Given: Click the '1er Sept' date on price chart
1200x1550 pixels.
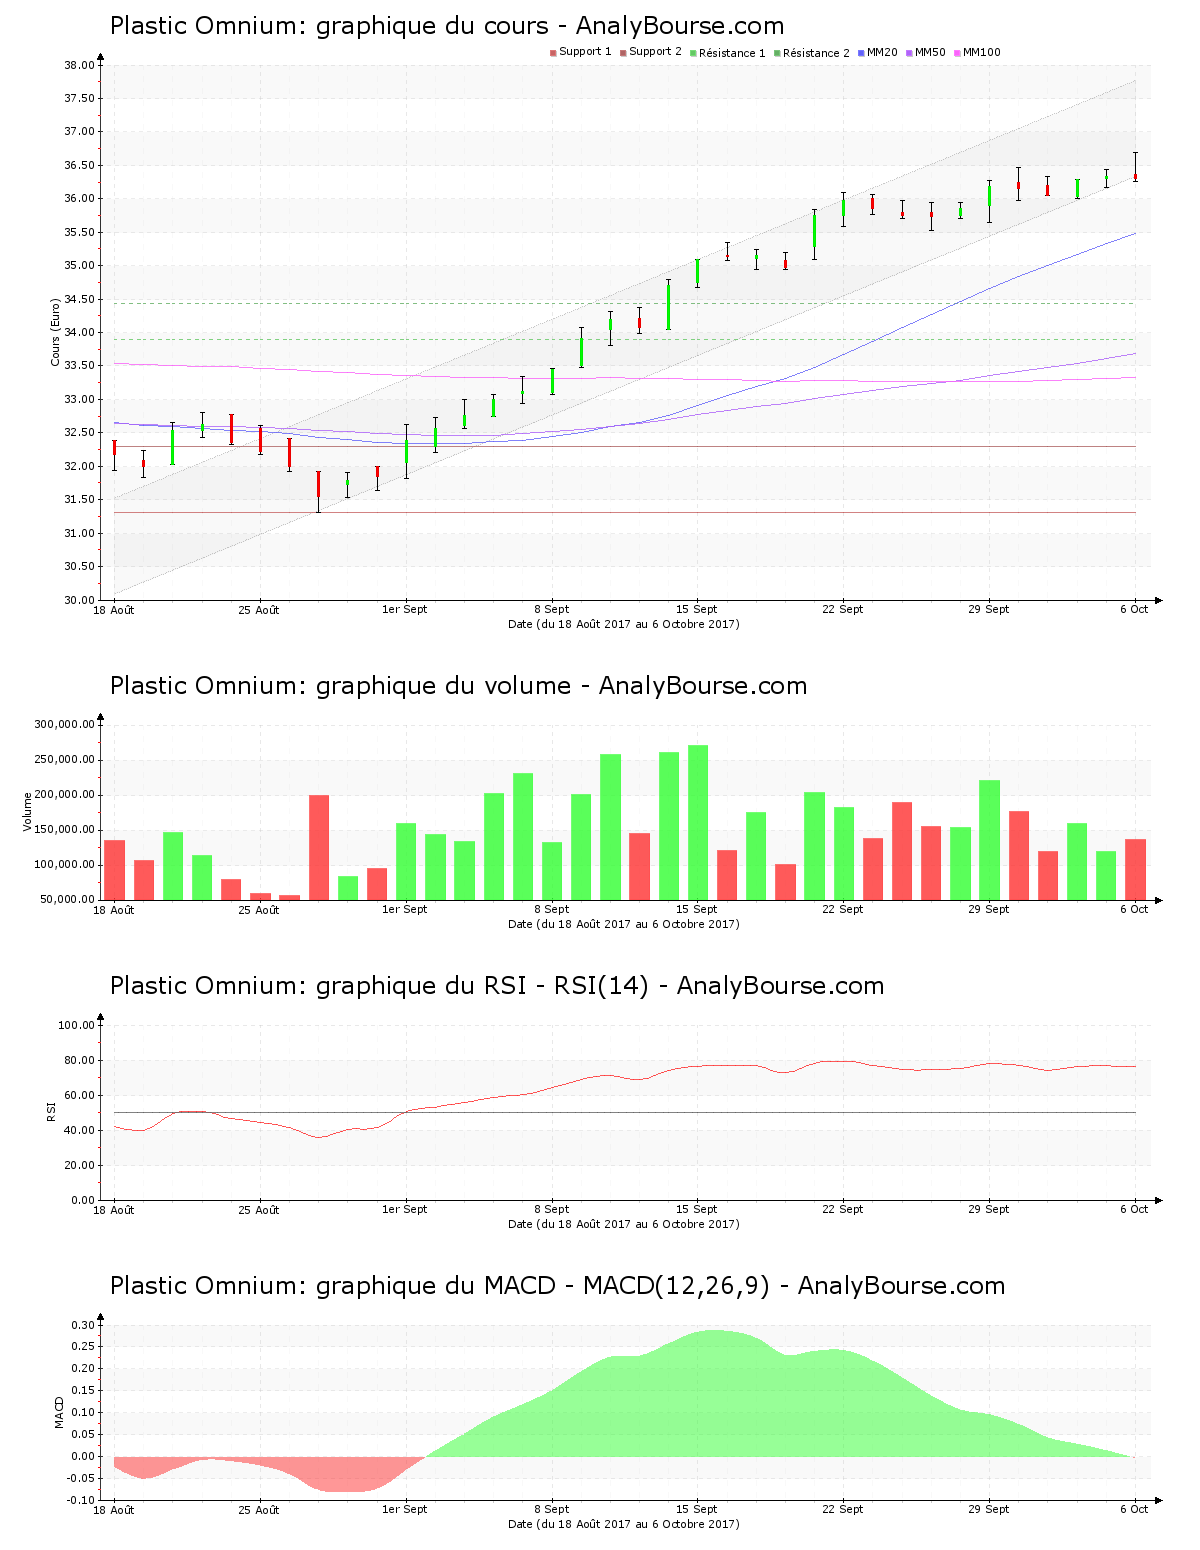Looking at the screenshot, I should pyautogui.click(x=405, y=609).
